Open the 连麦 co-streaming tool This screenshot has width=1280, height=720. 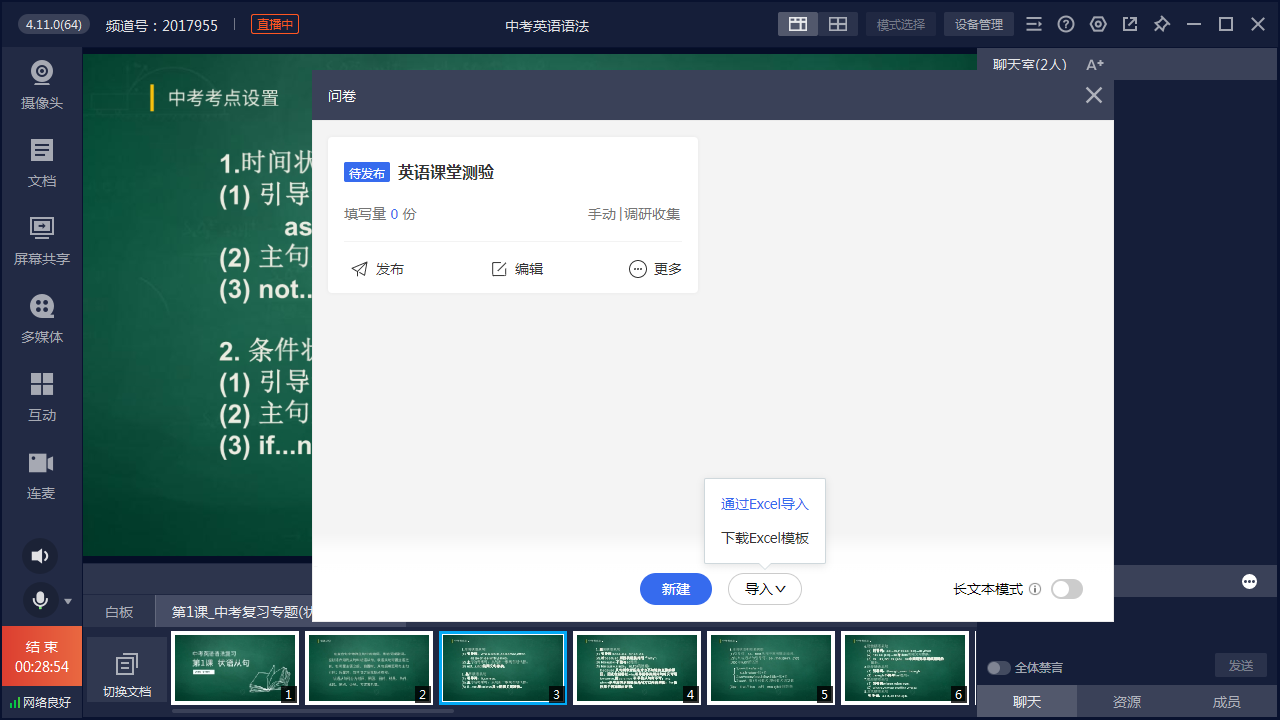tap(41, 475)
